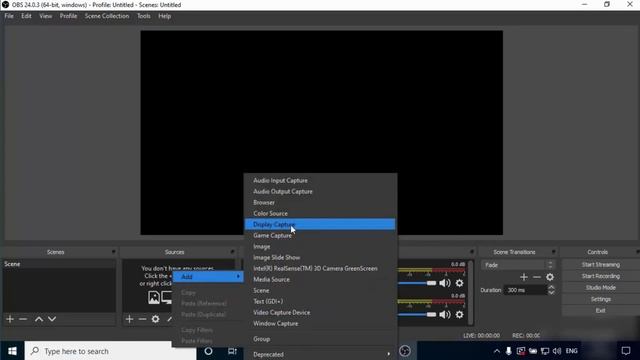Open transition properties gear icon

[x=550, y=277]
